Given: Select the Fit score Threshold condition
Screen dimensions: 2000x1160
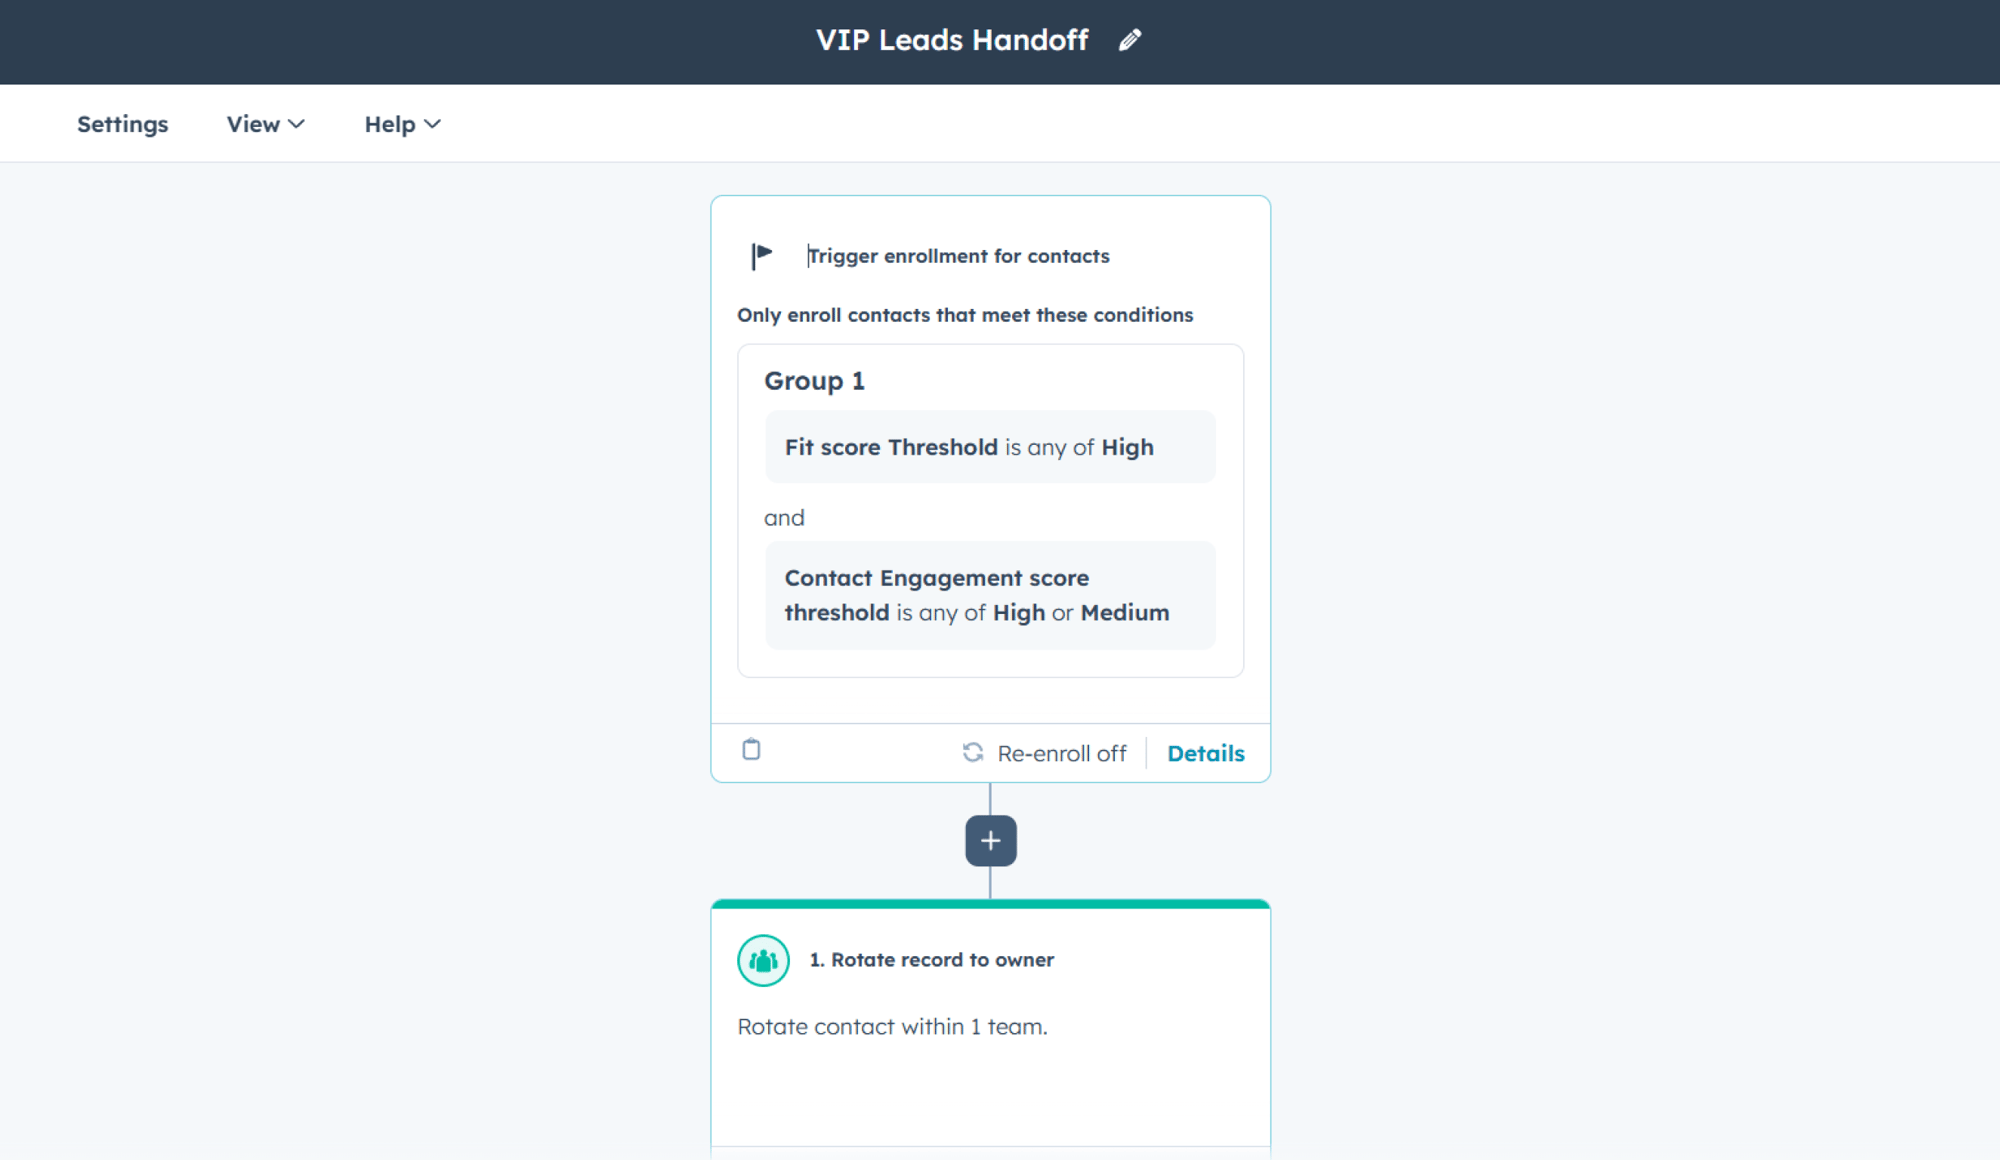Looking at the screenshot, I should (990, 447).
